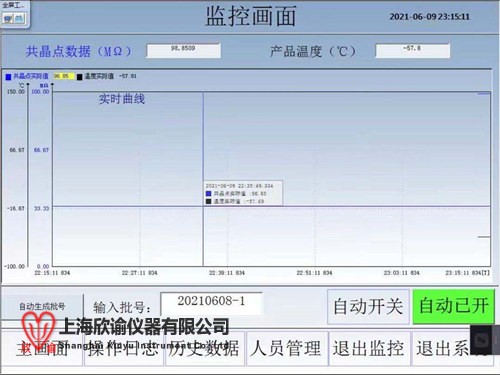Toggle the green 自动已开 indicator
This screenshot has height=375, width=500.
(x=453, y=306)
